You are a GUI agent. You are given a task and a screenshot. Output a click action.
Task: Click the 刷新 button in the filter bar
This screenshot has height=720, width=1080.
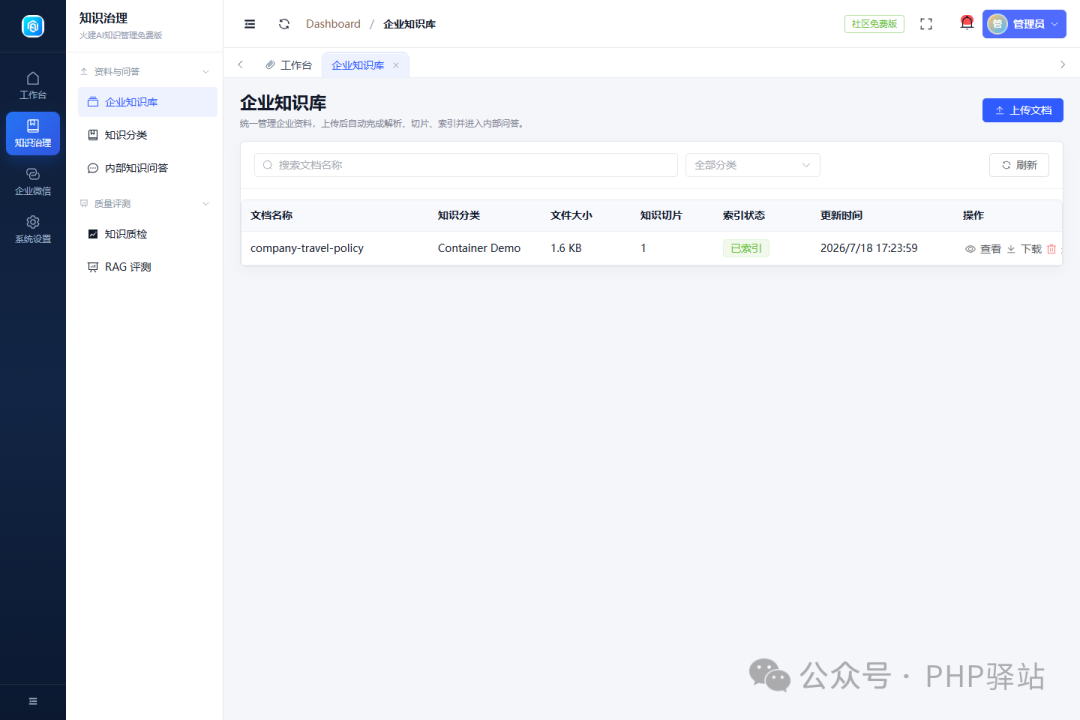[x=1019, y=165]
